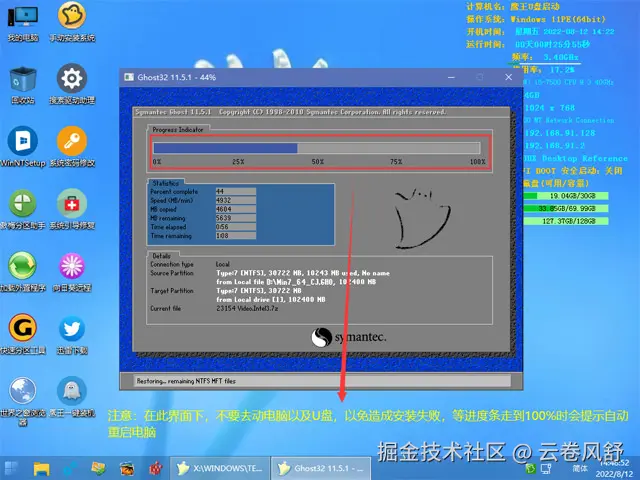Screen dimensions: 640x480
Task: Click the Connection type value Local
Action: (x=223, y=264)
